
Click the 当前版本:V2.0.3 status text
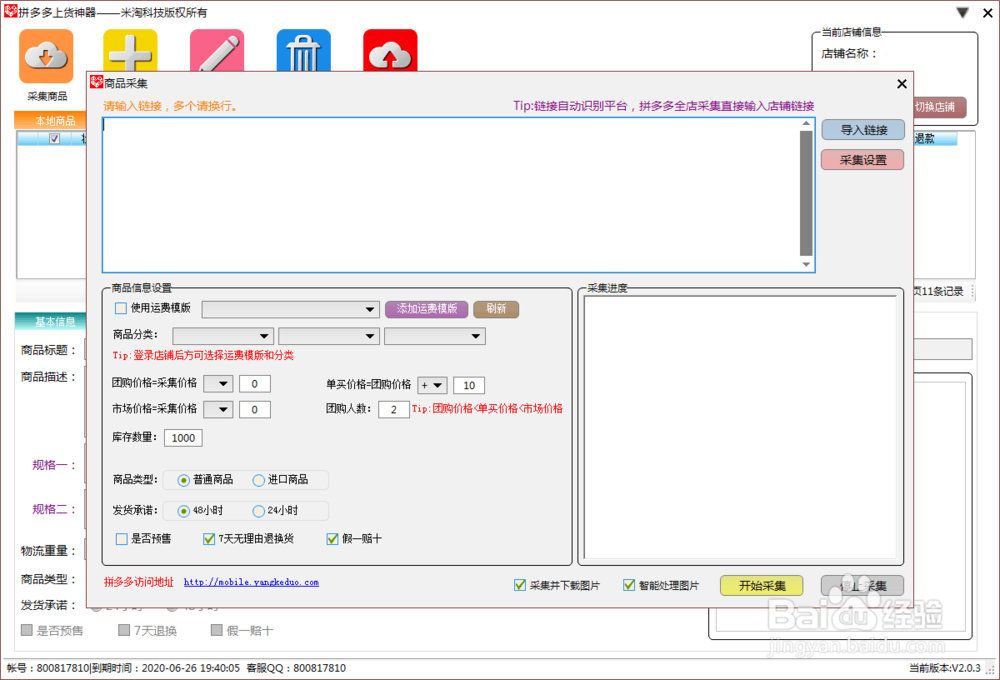945,668
